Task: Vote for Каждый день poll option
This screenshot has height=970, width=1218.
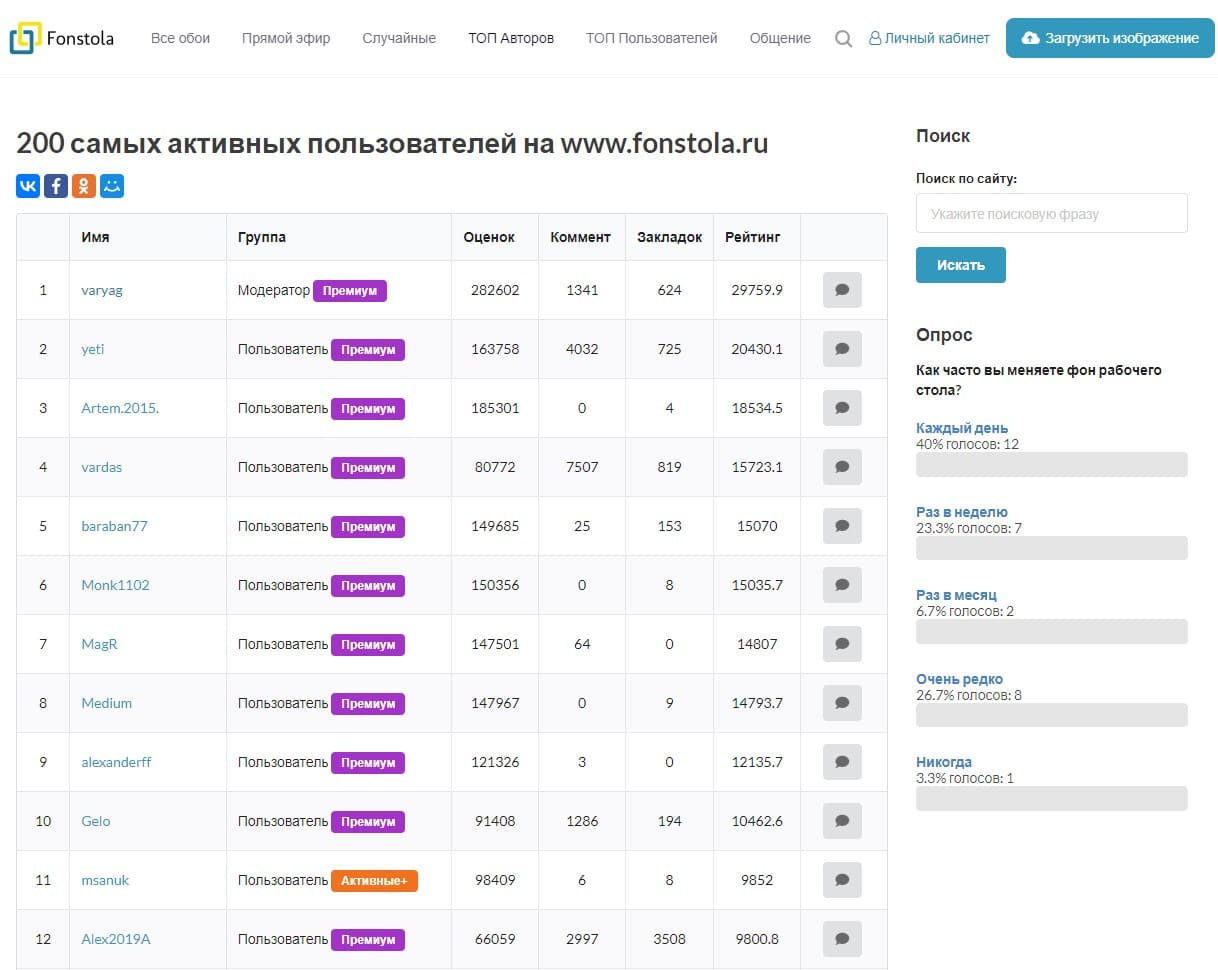Action: (961, 428)
